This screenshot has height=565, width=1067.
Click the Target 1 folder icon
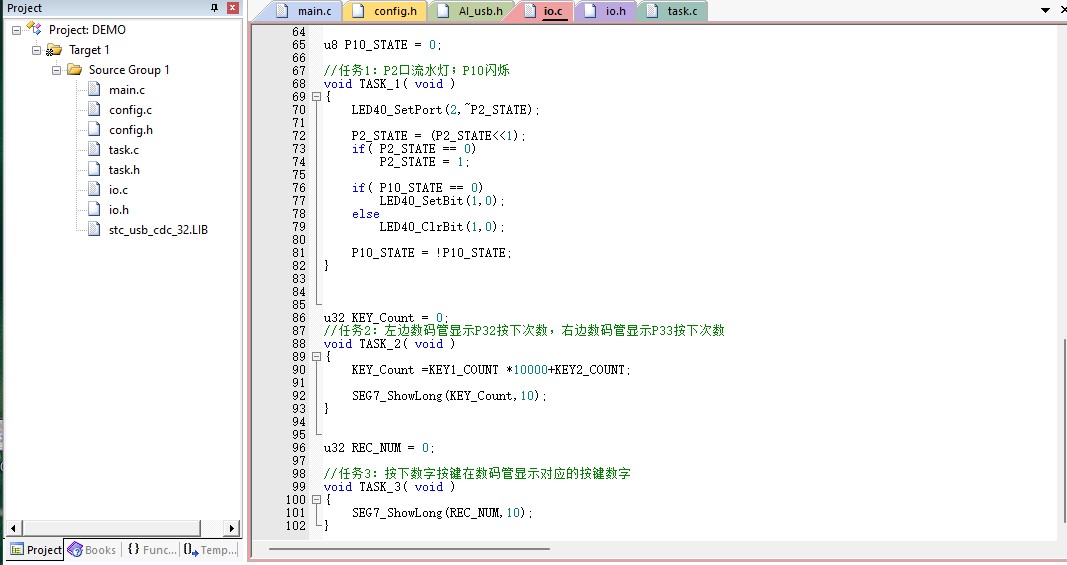(54, 50)
